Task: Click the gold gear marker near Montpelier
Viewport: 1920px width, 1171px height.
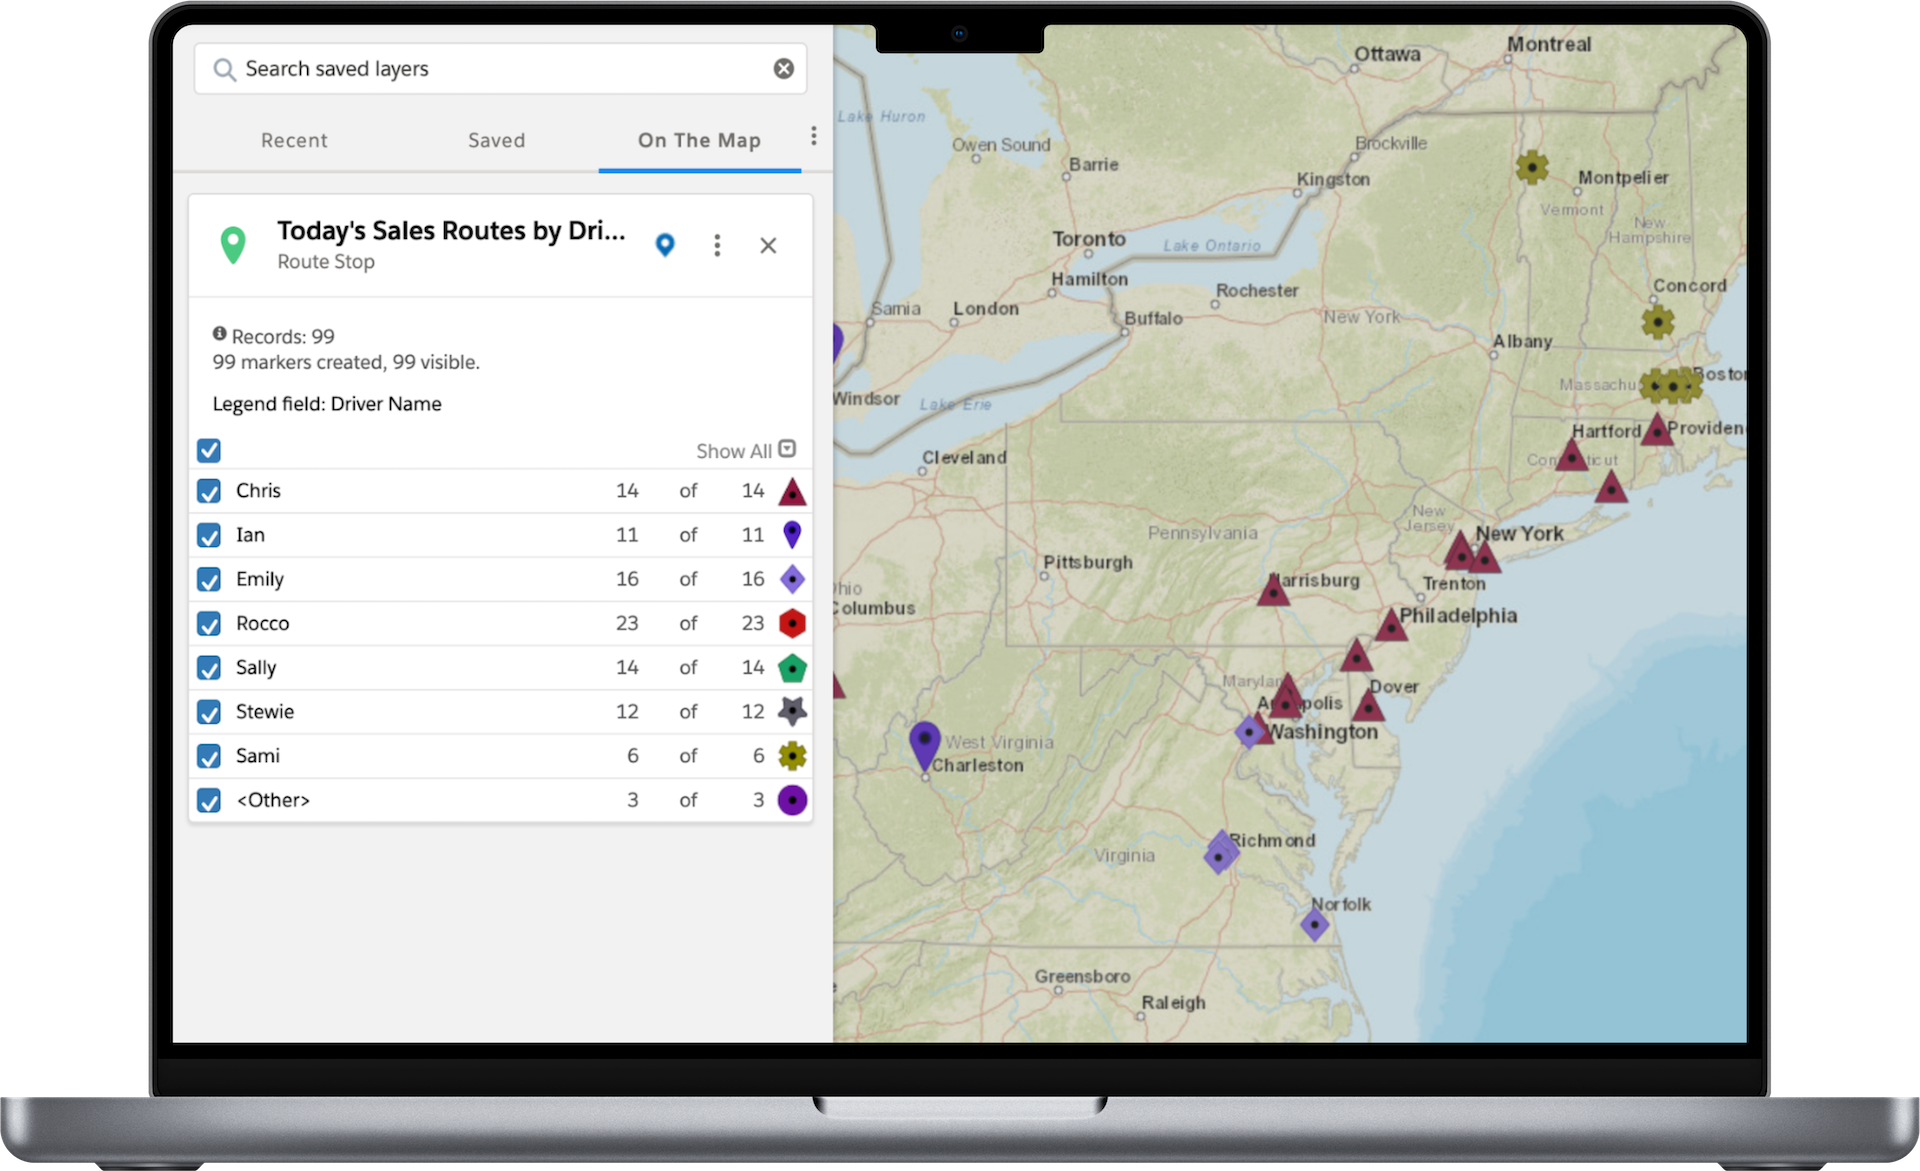Action: coord(1531,167)
